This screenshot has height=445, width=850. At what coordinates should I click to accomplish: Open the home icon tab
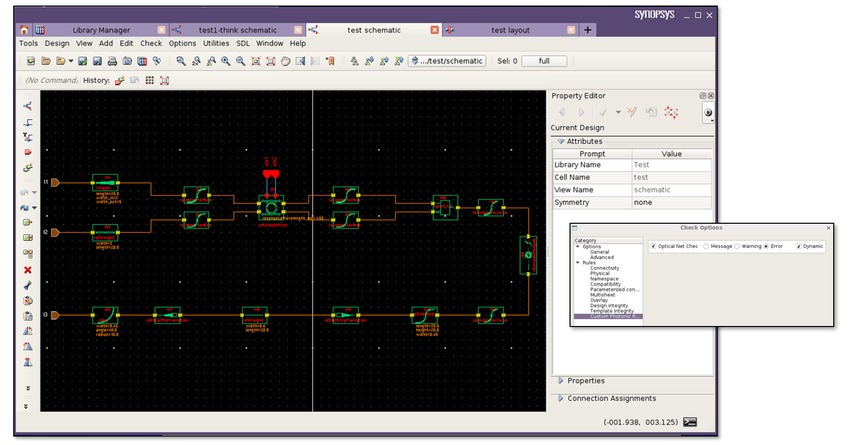24,30
